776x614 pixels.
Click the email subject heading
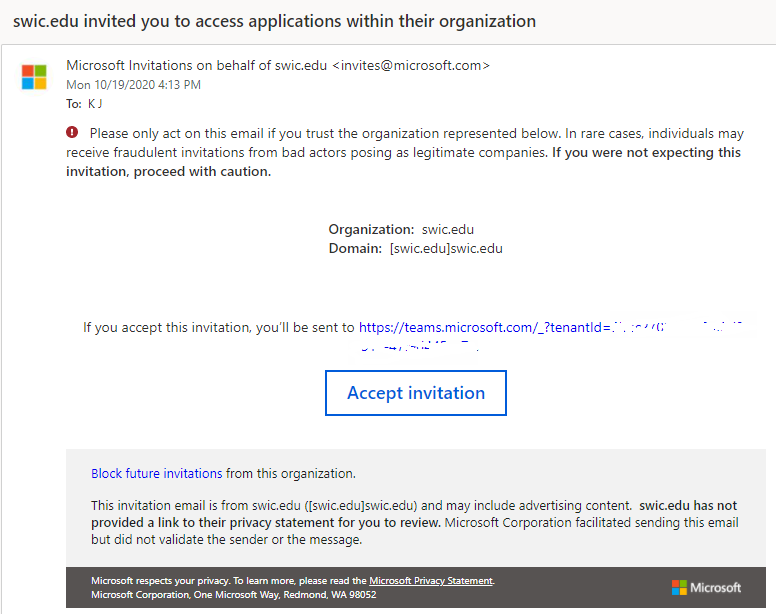274,21
